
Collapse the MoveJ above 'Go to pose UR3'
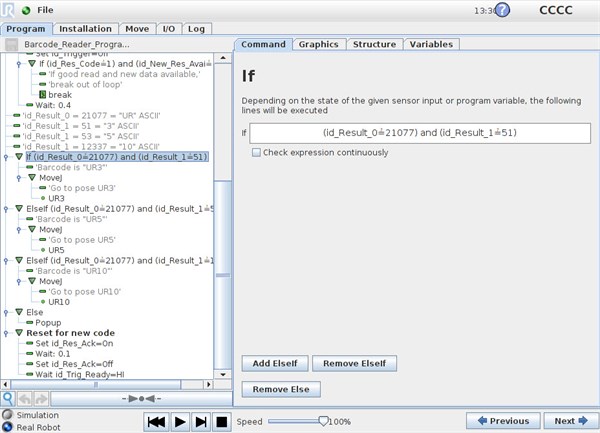pyautogui.click(x=32, y=177)
